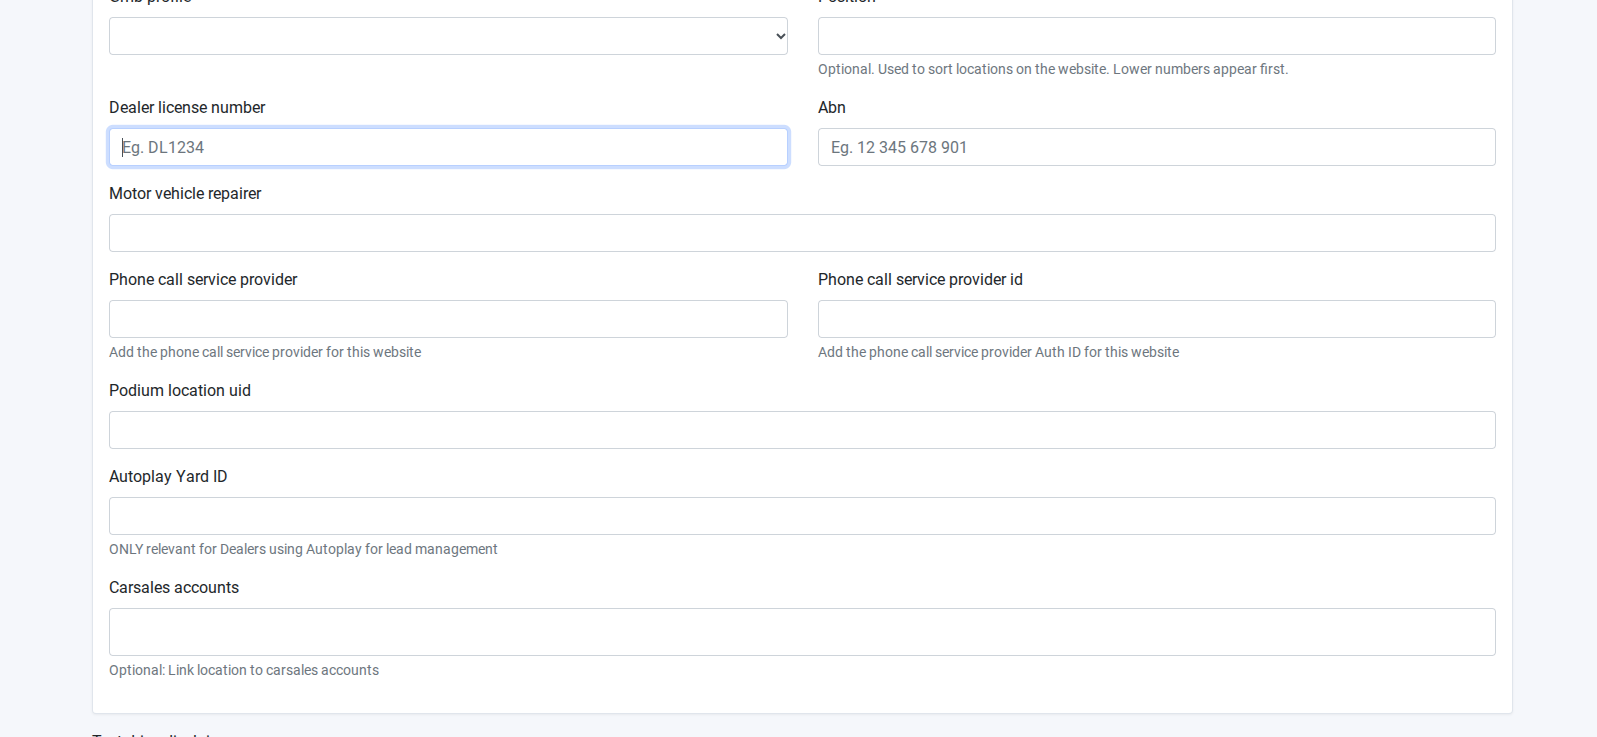Click the 'Abn' field label
The width and height of the screenshot is (1597, 737).
coord(831,107)
